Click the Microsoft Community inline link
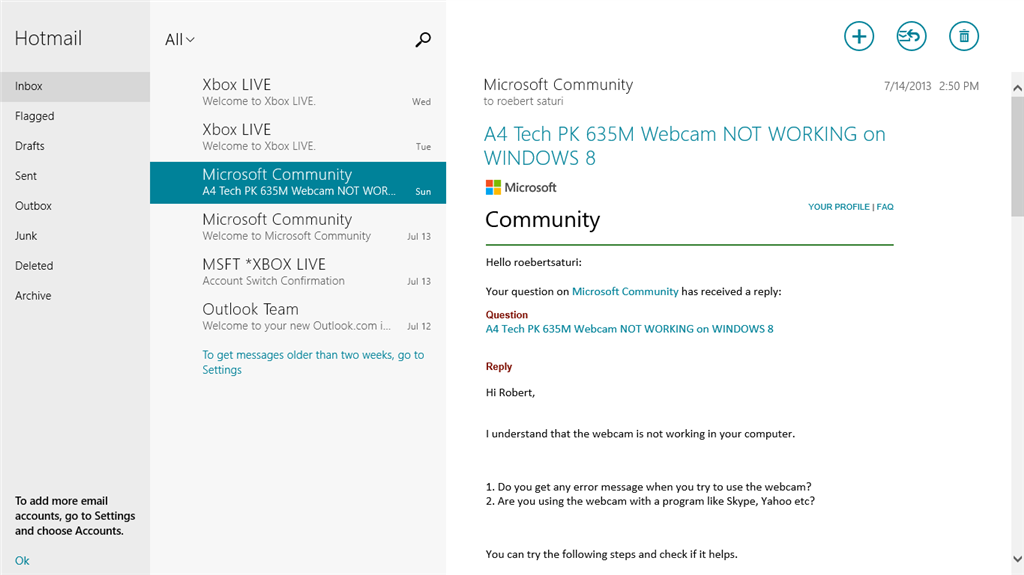 click(x=625, y=291)
